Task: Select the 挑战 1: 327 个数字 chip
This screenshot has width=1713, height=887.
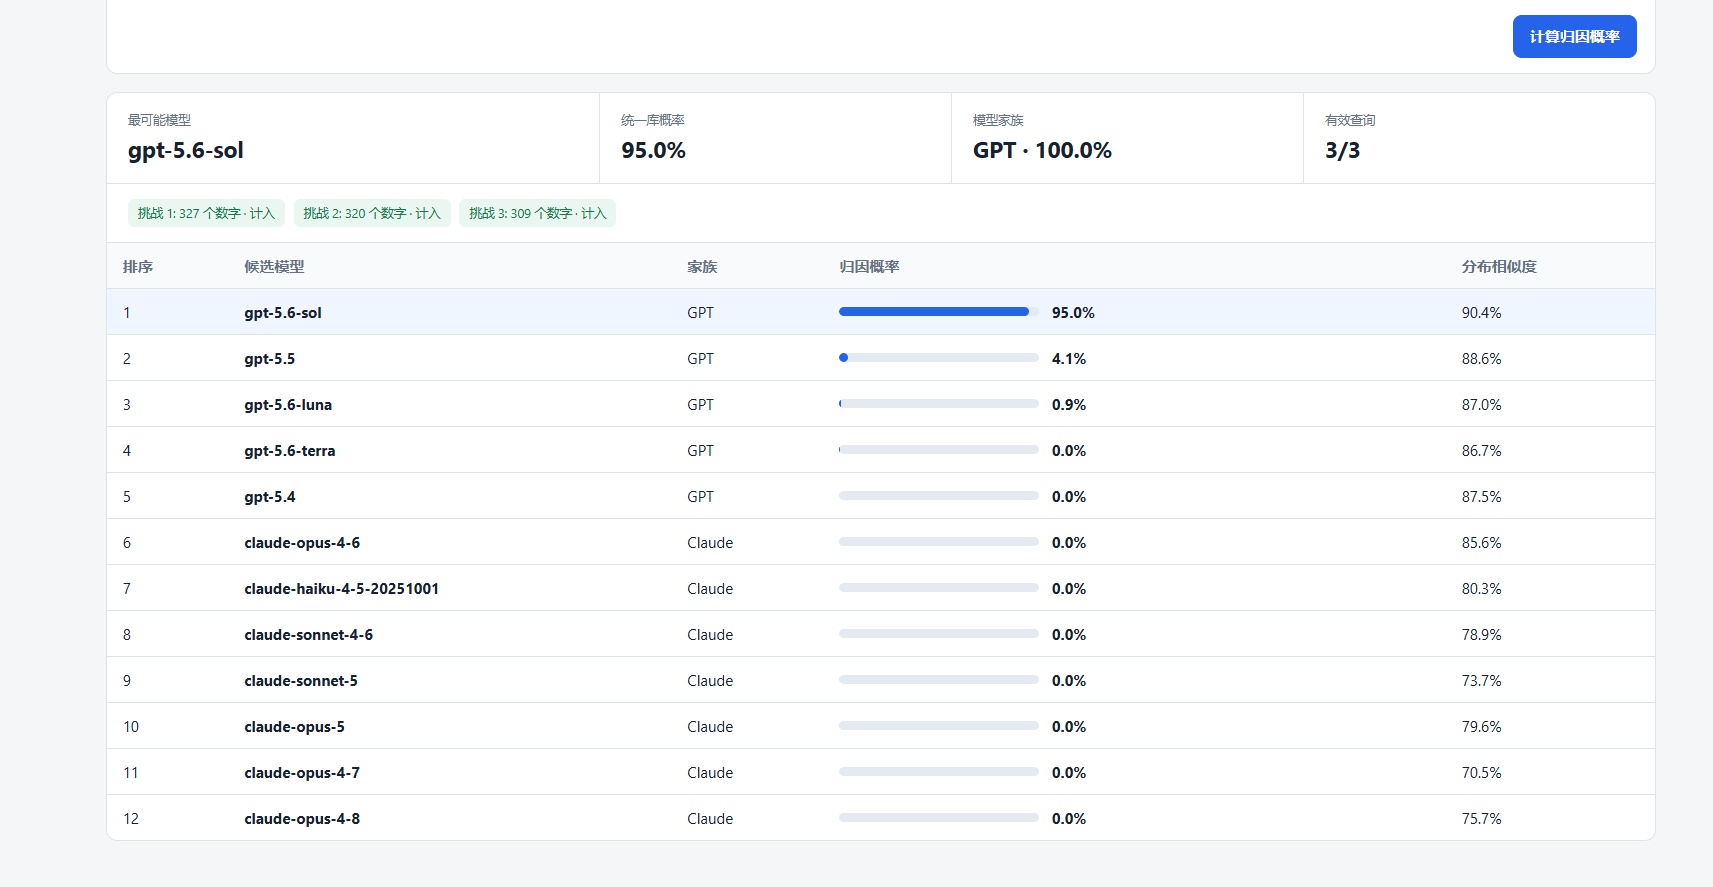Action: point(206,213)
